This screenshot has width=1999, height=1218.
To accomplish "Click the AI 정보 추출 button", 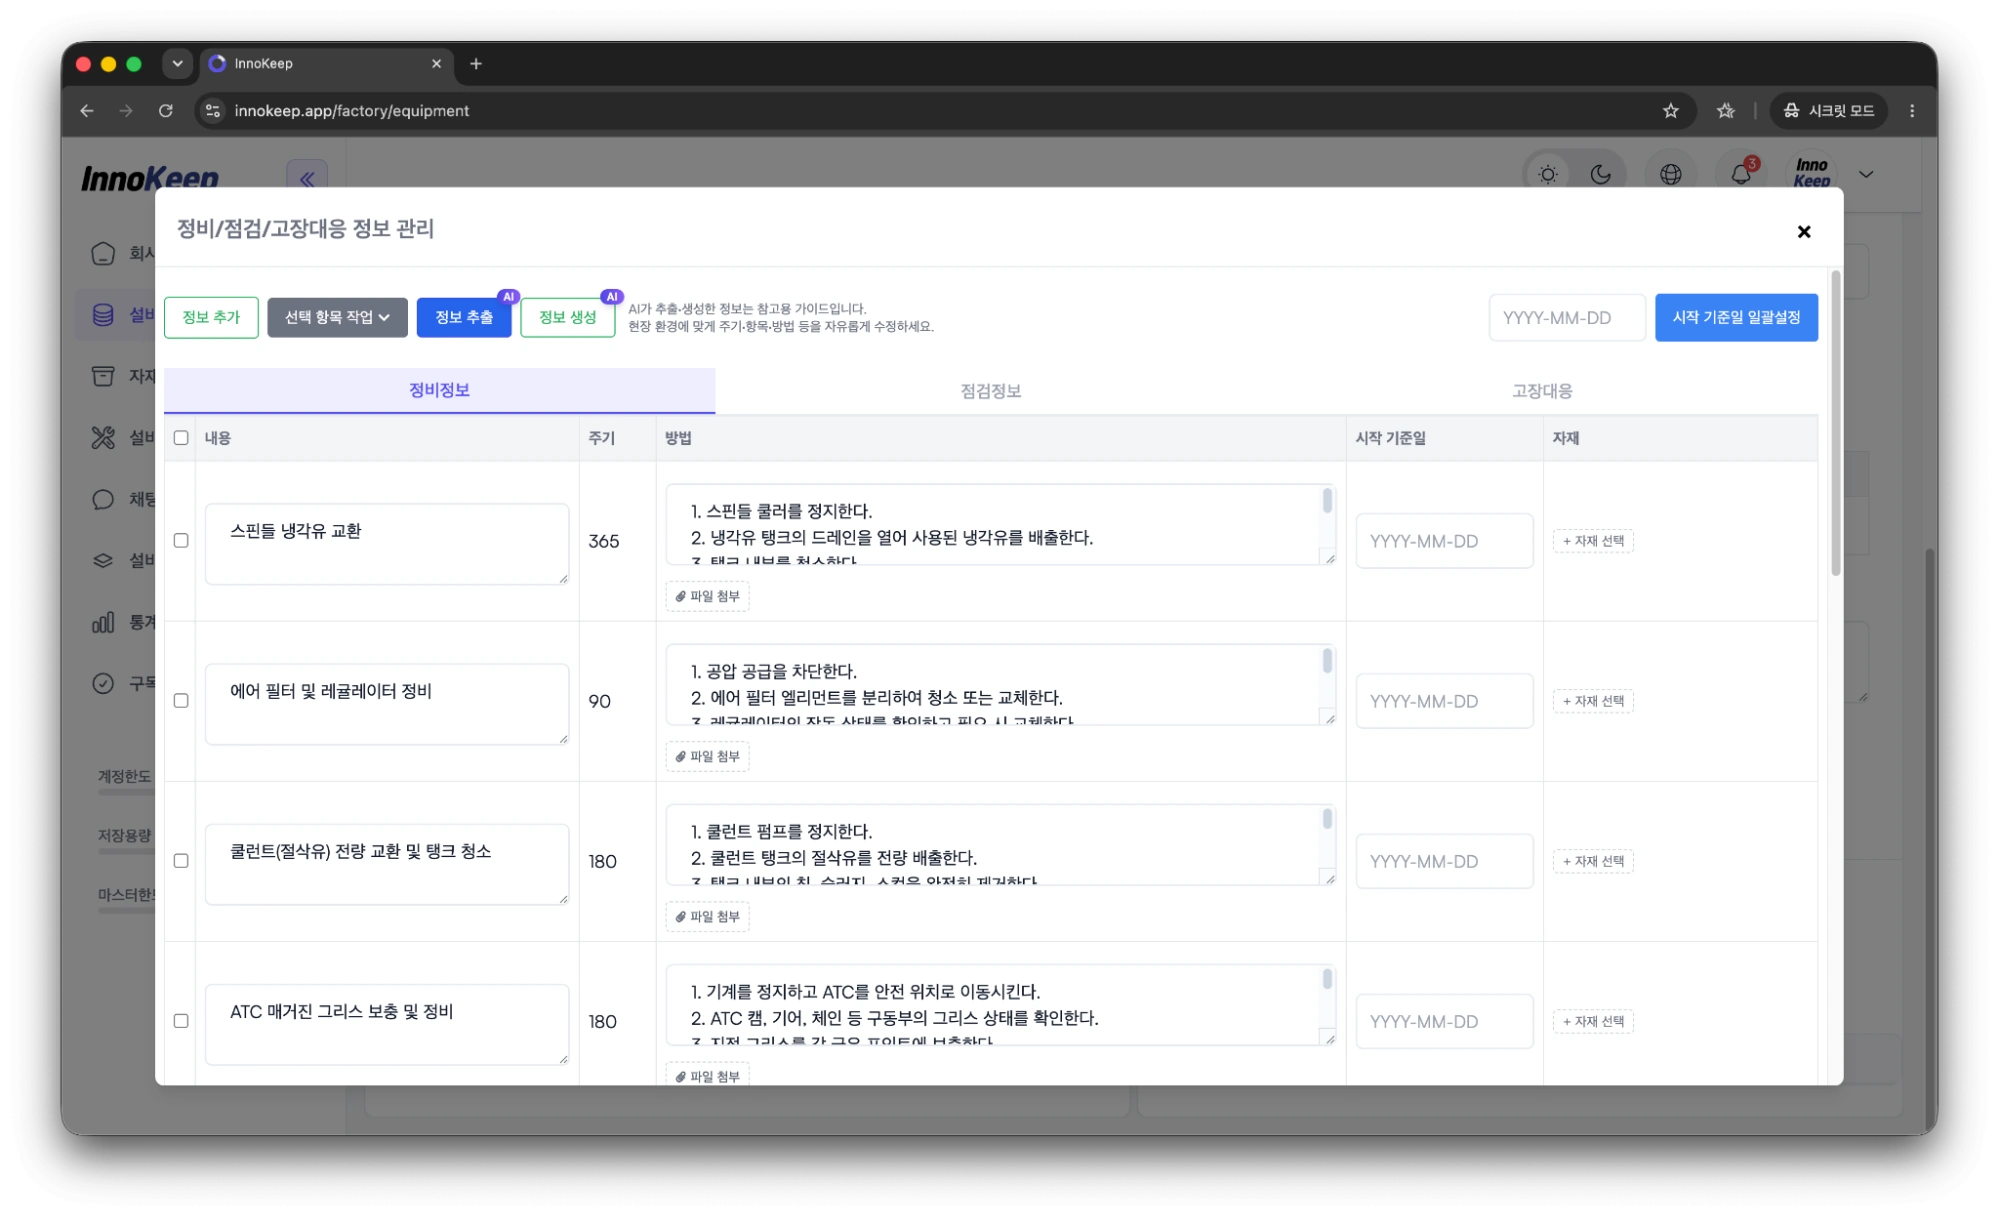I will click(x=464, y=318).
